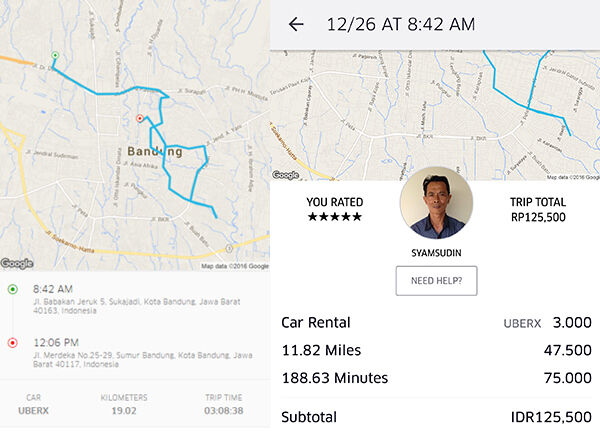Go back using the arrow icon

[296, 24]
